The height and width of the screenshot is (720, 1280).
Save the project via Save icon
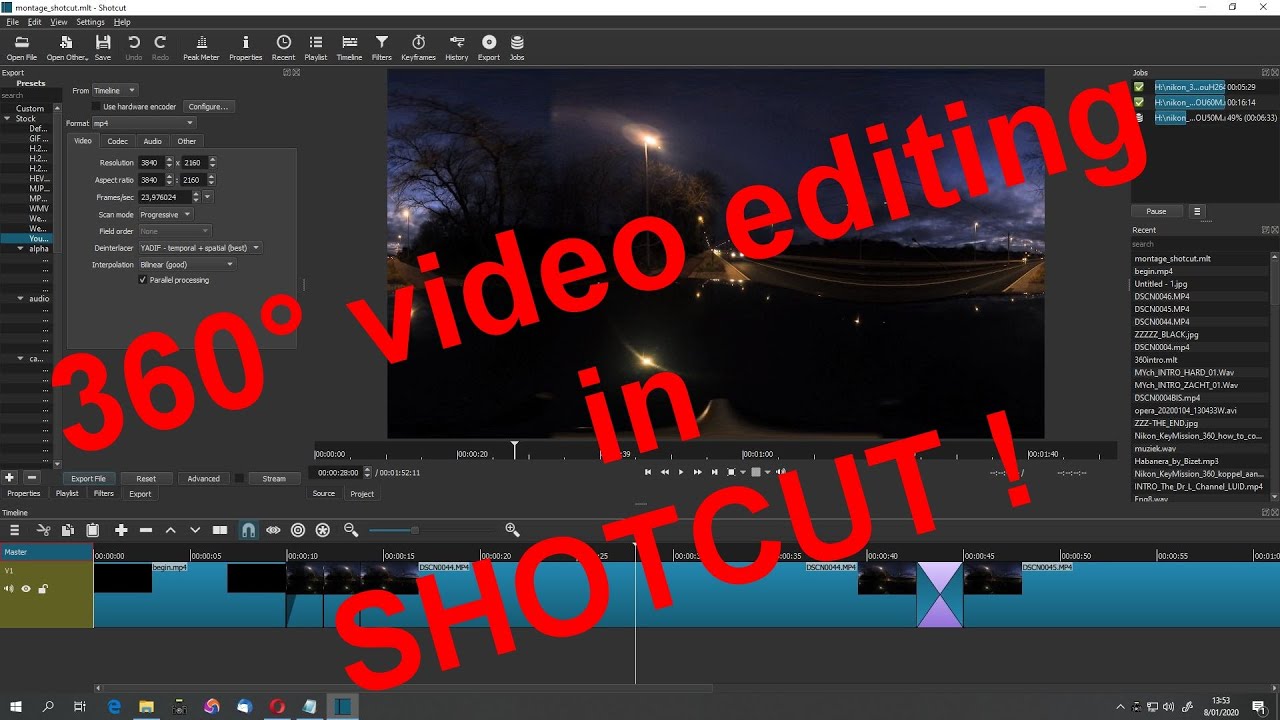point(103,48)
